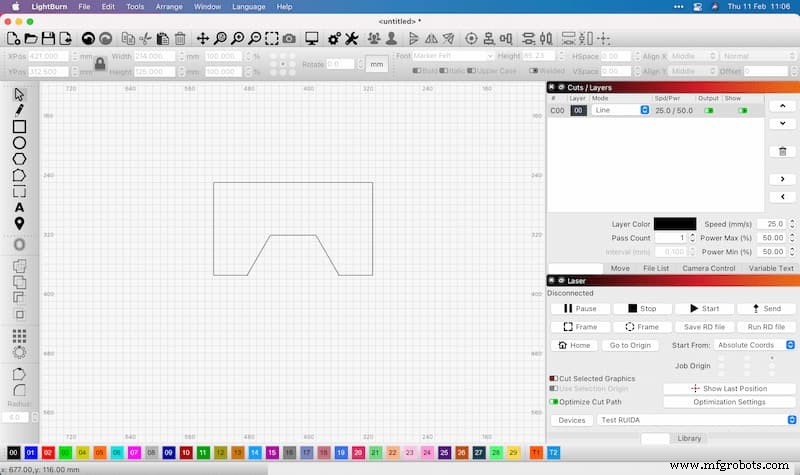Click the Stop button
Screen dimensions: 800x475
642,308
